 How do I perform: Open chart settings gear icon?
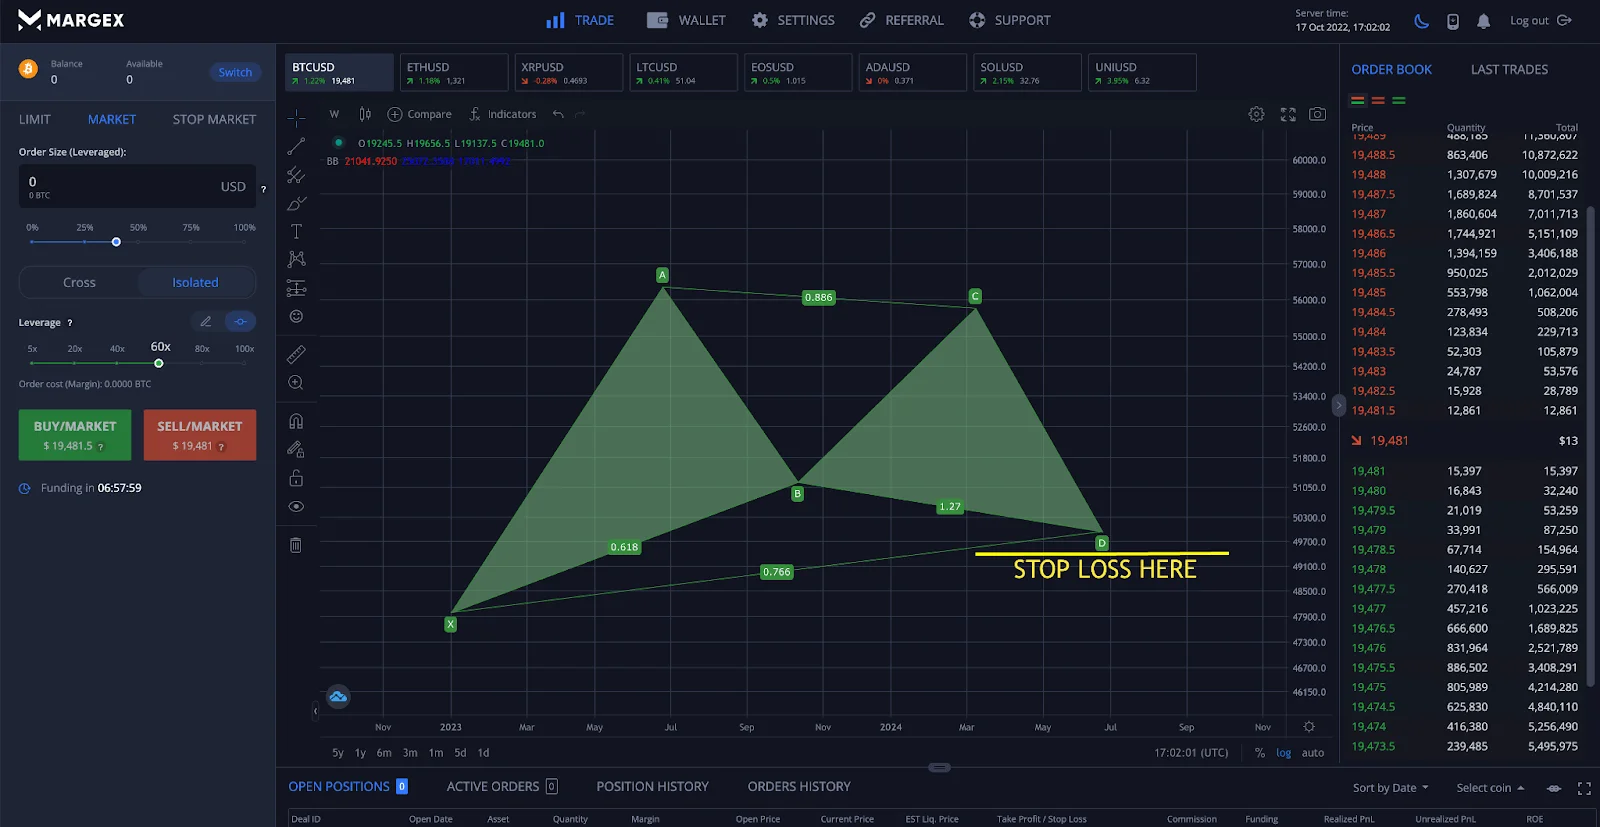click(1256, 114)
